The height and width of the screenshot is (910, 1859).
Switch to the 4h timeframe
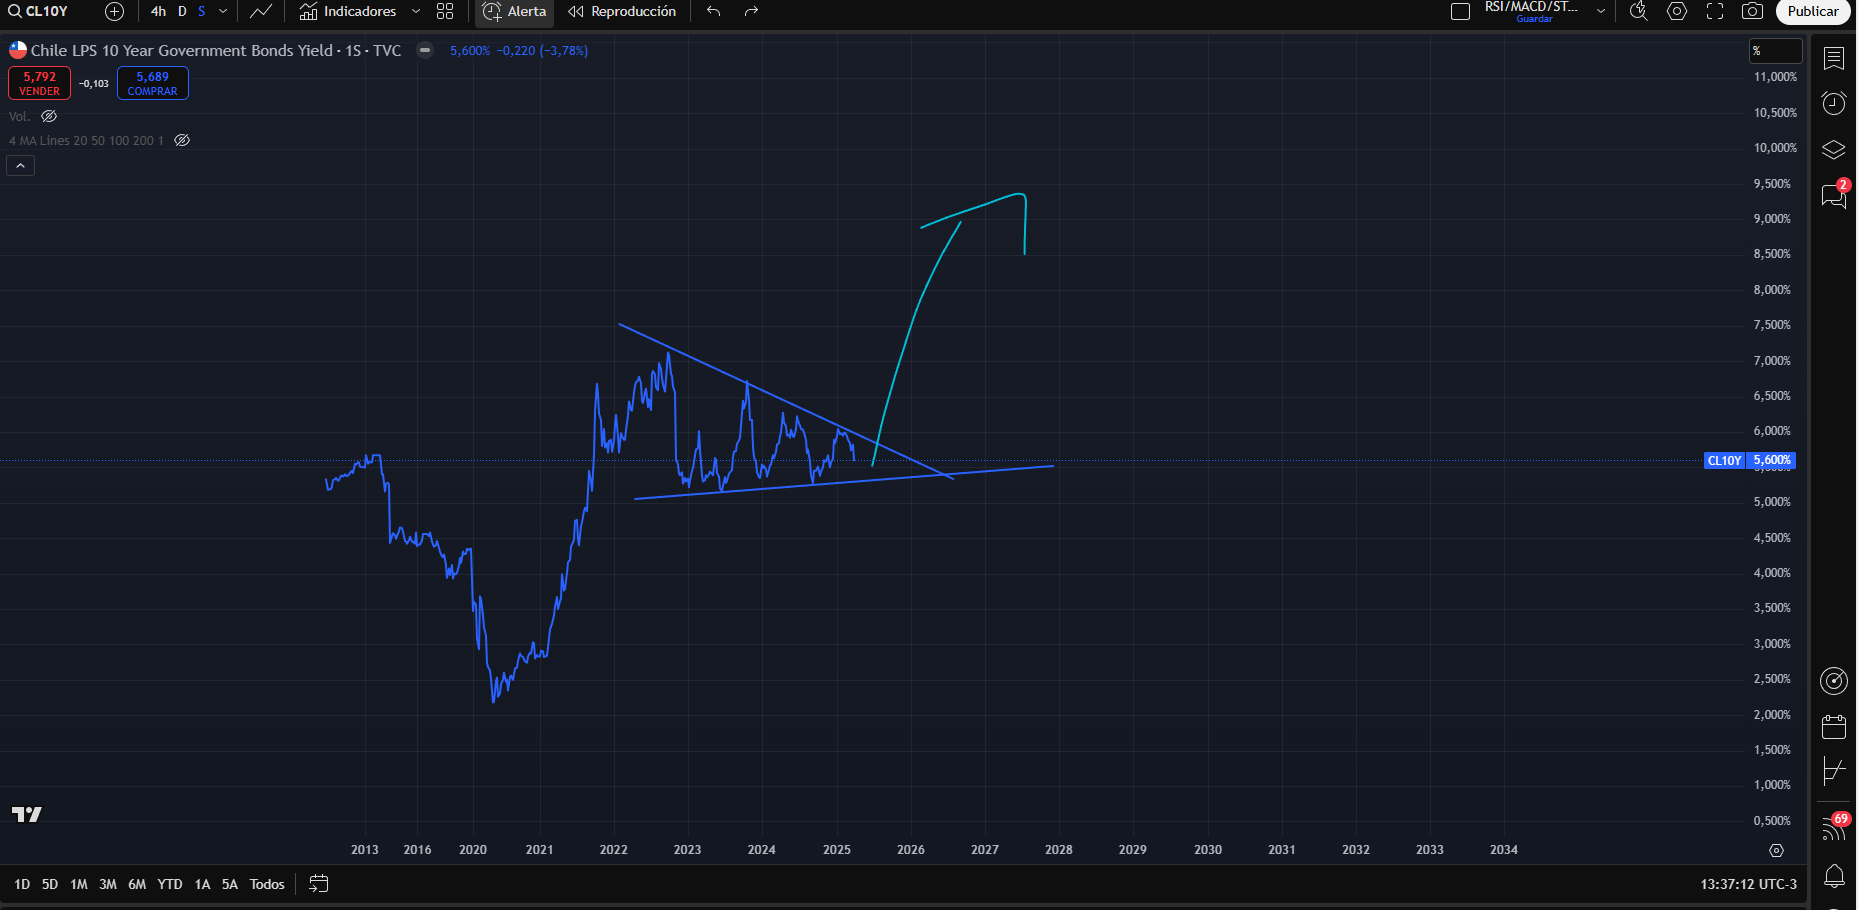point(158,12)
